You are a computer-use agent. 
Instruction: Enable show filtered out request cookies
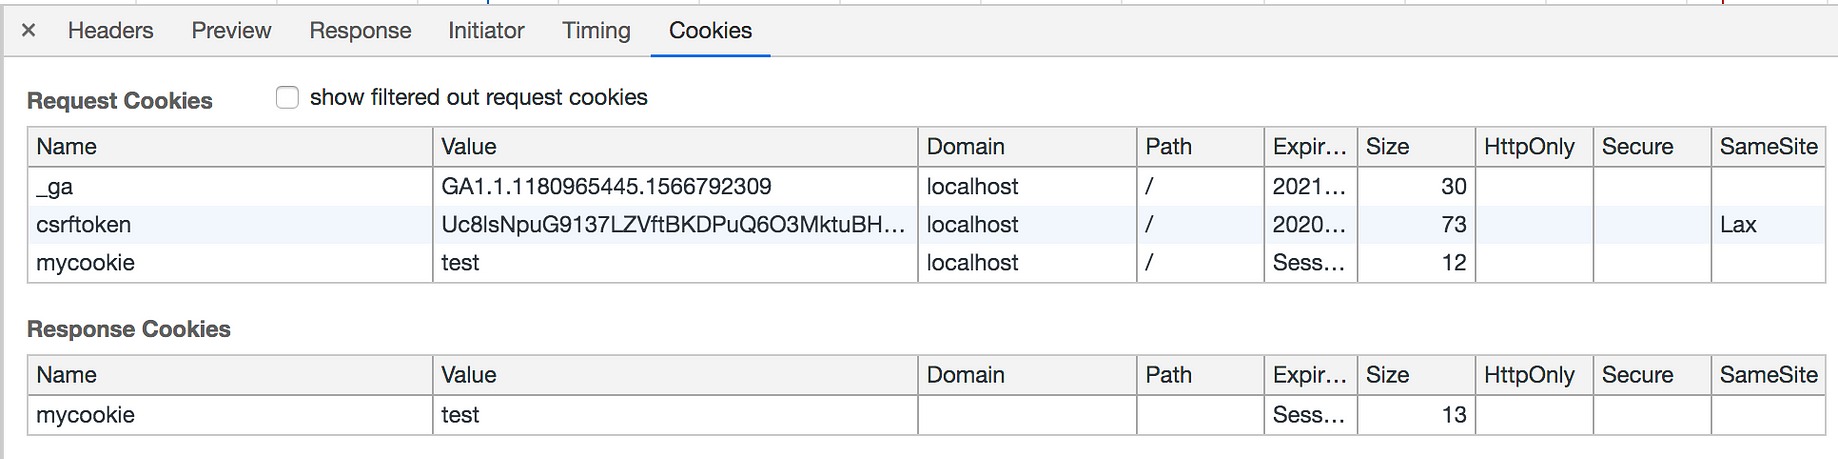[x=288, y=97]
